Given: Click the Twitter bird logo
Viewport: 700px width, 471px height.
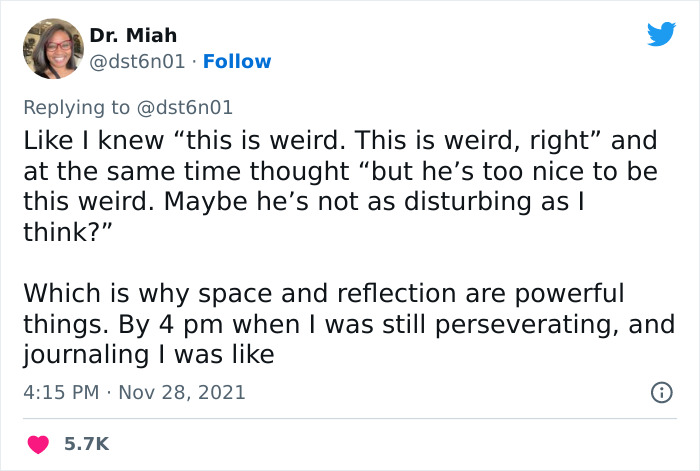Looking at the screenshot, I should (x=661, y=35).
